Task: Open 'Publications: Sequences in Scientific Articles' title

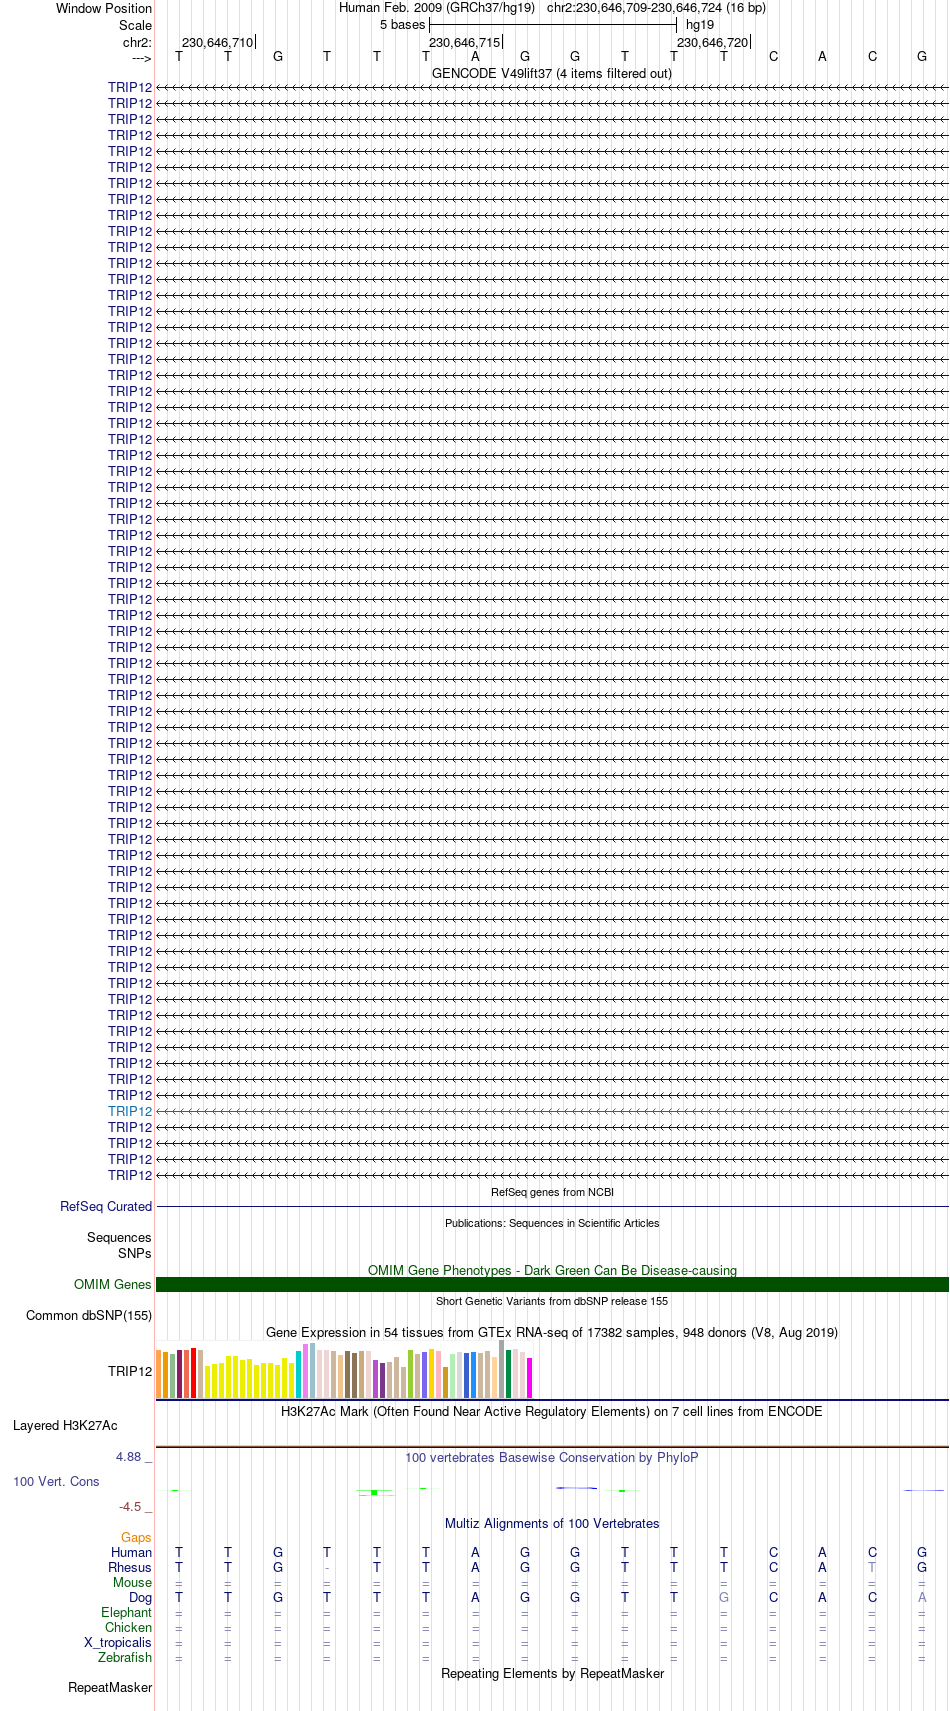Action: (x=552, y=1223)
